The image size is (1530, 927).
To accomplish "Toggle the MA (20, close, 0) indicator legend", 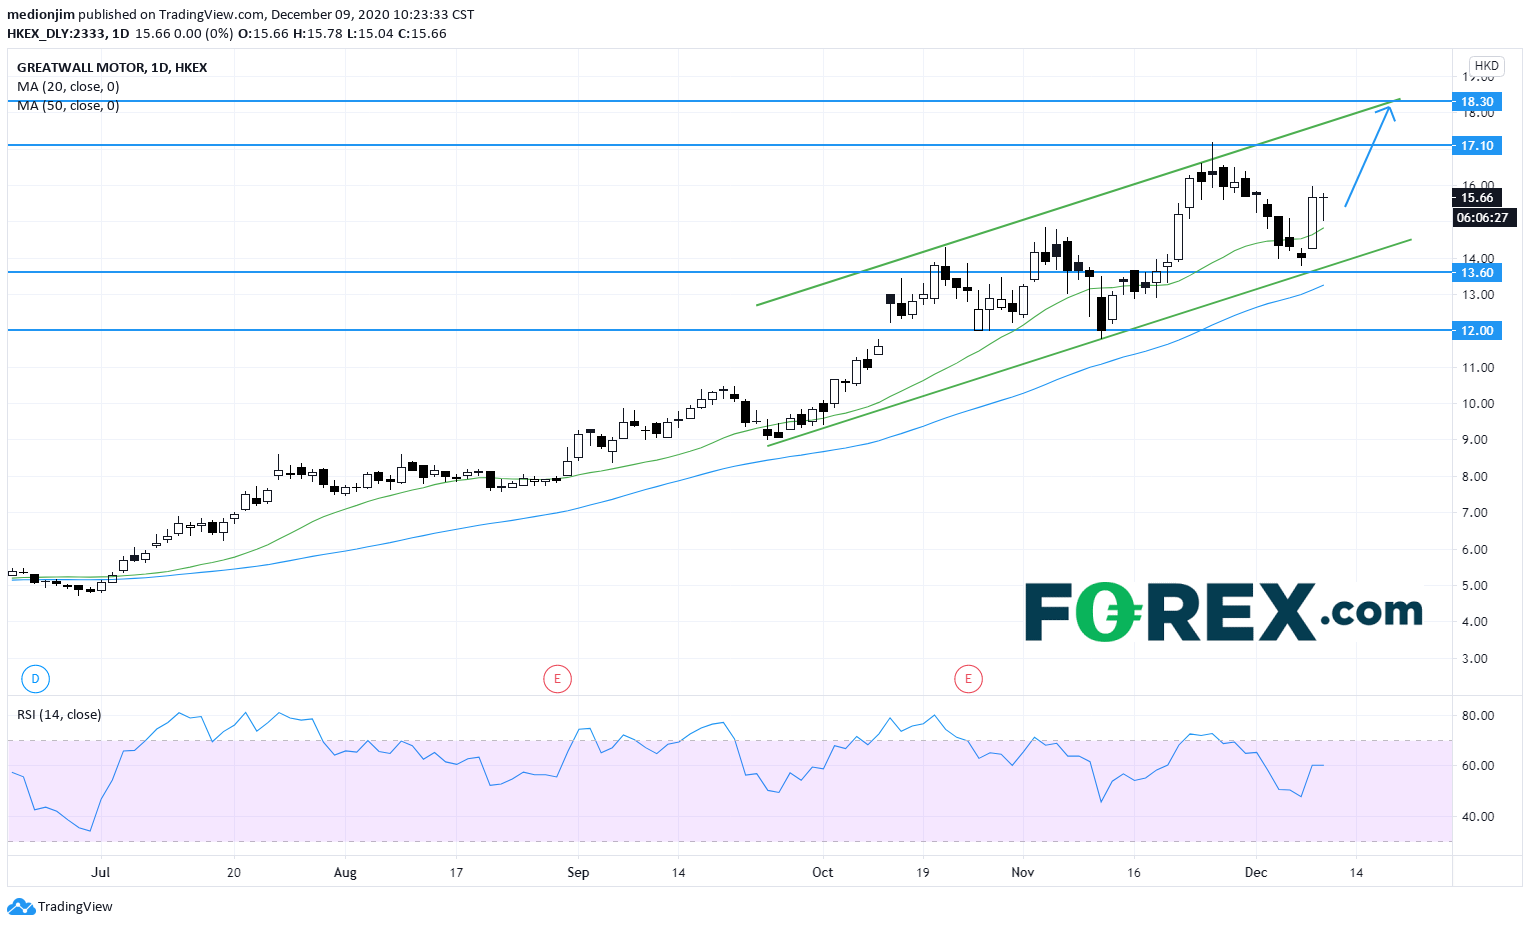I will [68, 87].
